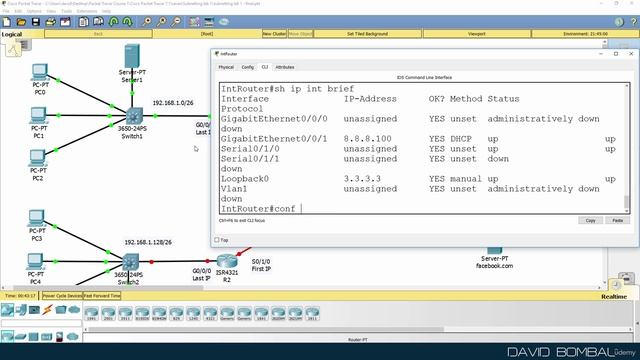Click into the CLI terminal input area
The height and width of the screenshot is (360, 640).
(422, 148)
